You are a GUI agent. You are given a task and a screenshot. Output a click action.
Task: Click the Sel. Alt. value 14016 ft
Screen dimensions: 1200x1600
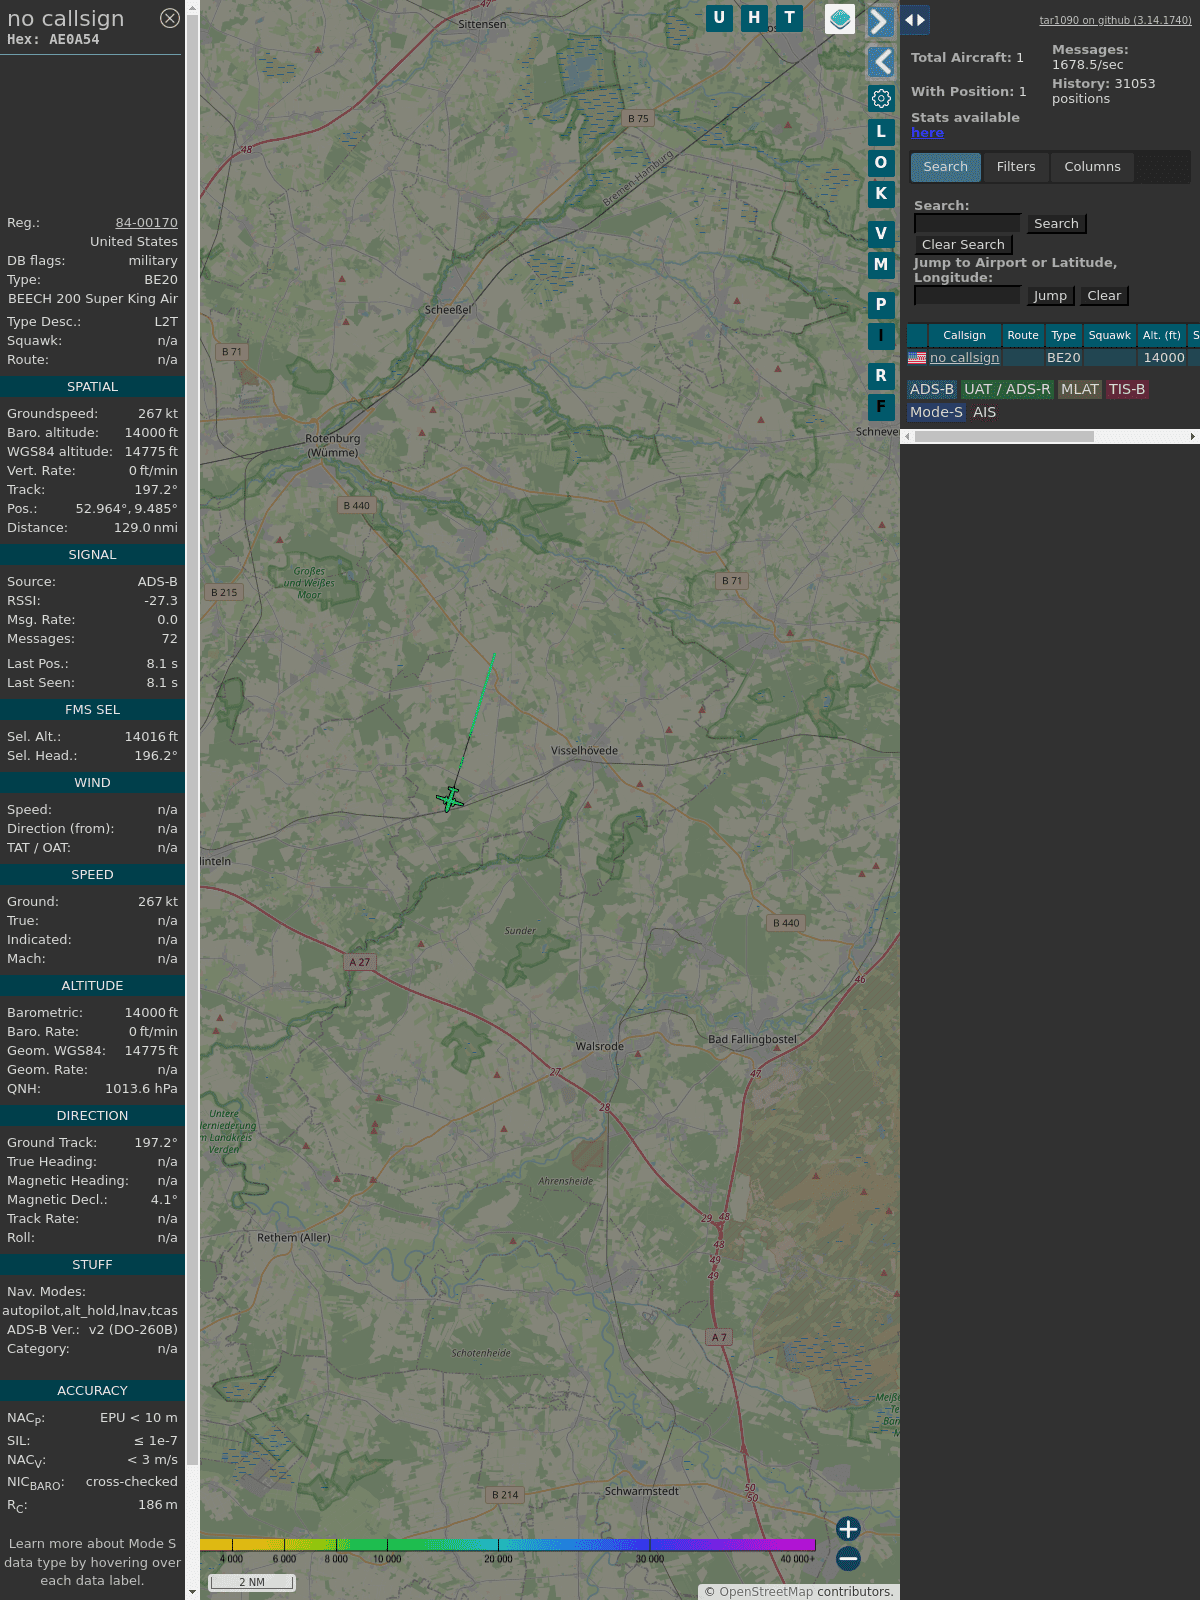151,737
